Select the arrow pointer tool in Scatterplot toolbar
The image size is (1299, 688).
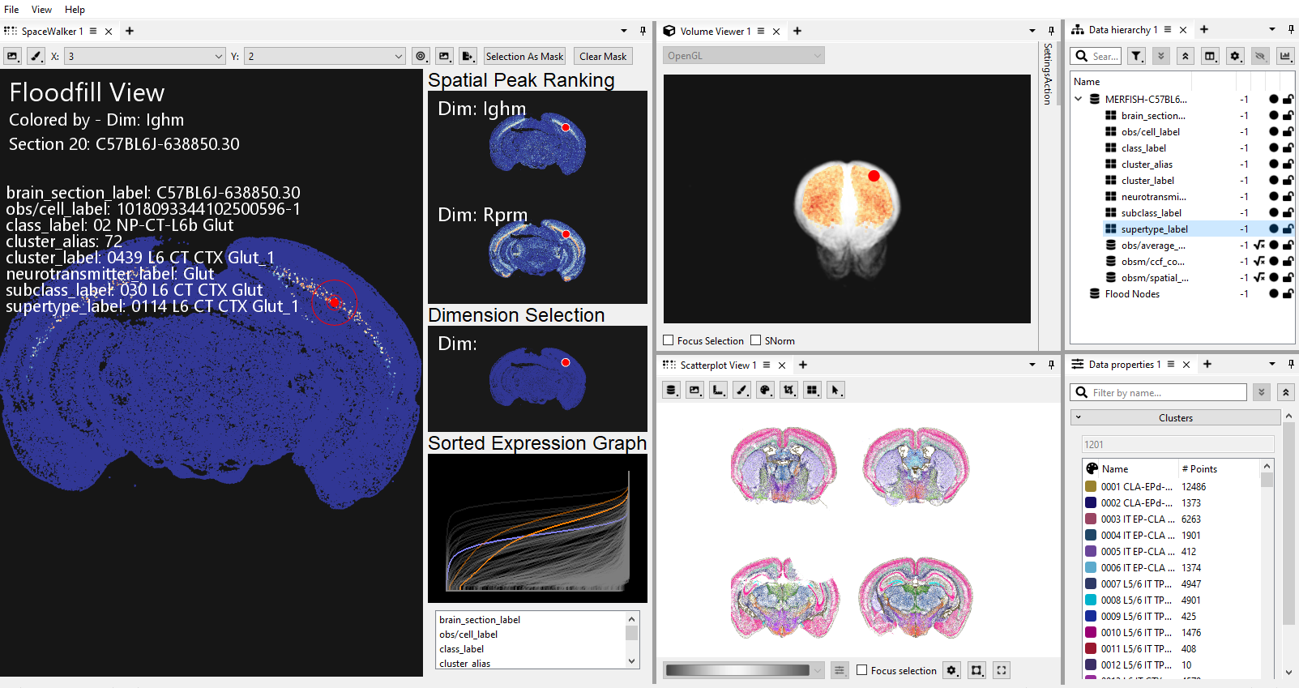point(836,390)
